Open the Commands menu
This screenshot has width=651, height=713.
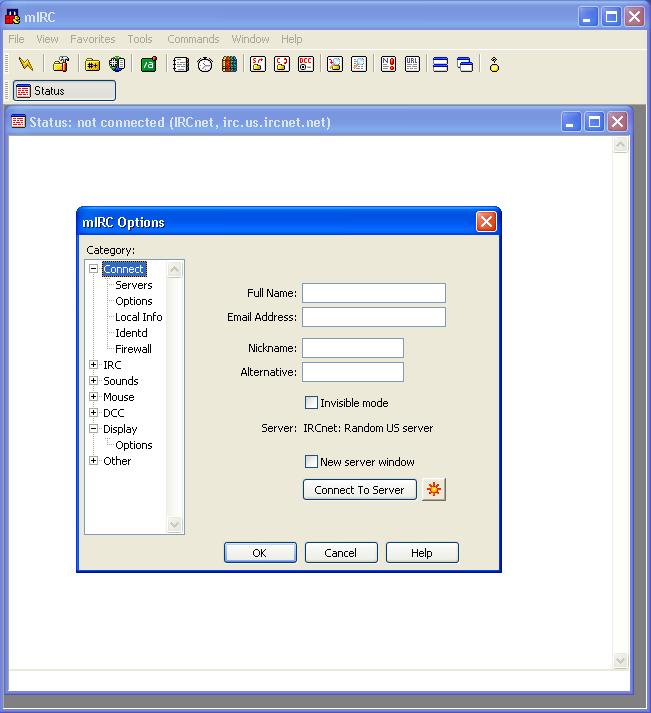(193, 39)
